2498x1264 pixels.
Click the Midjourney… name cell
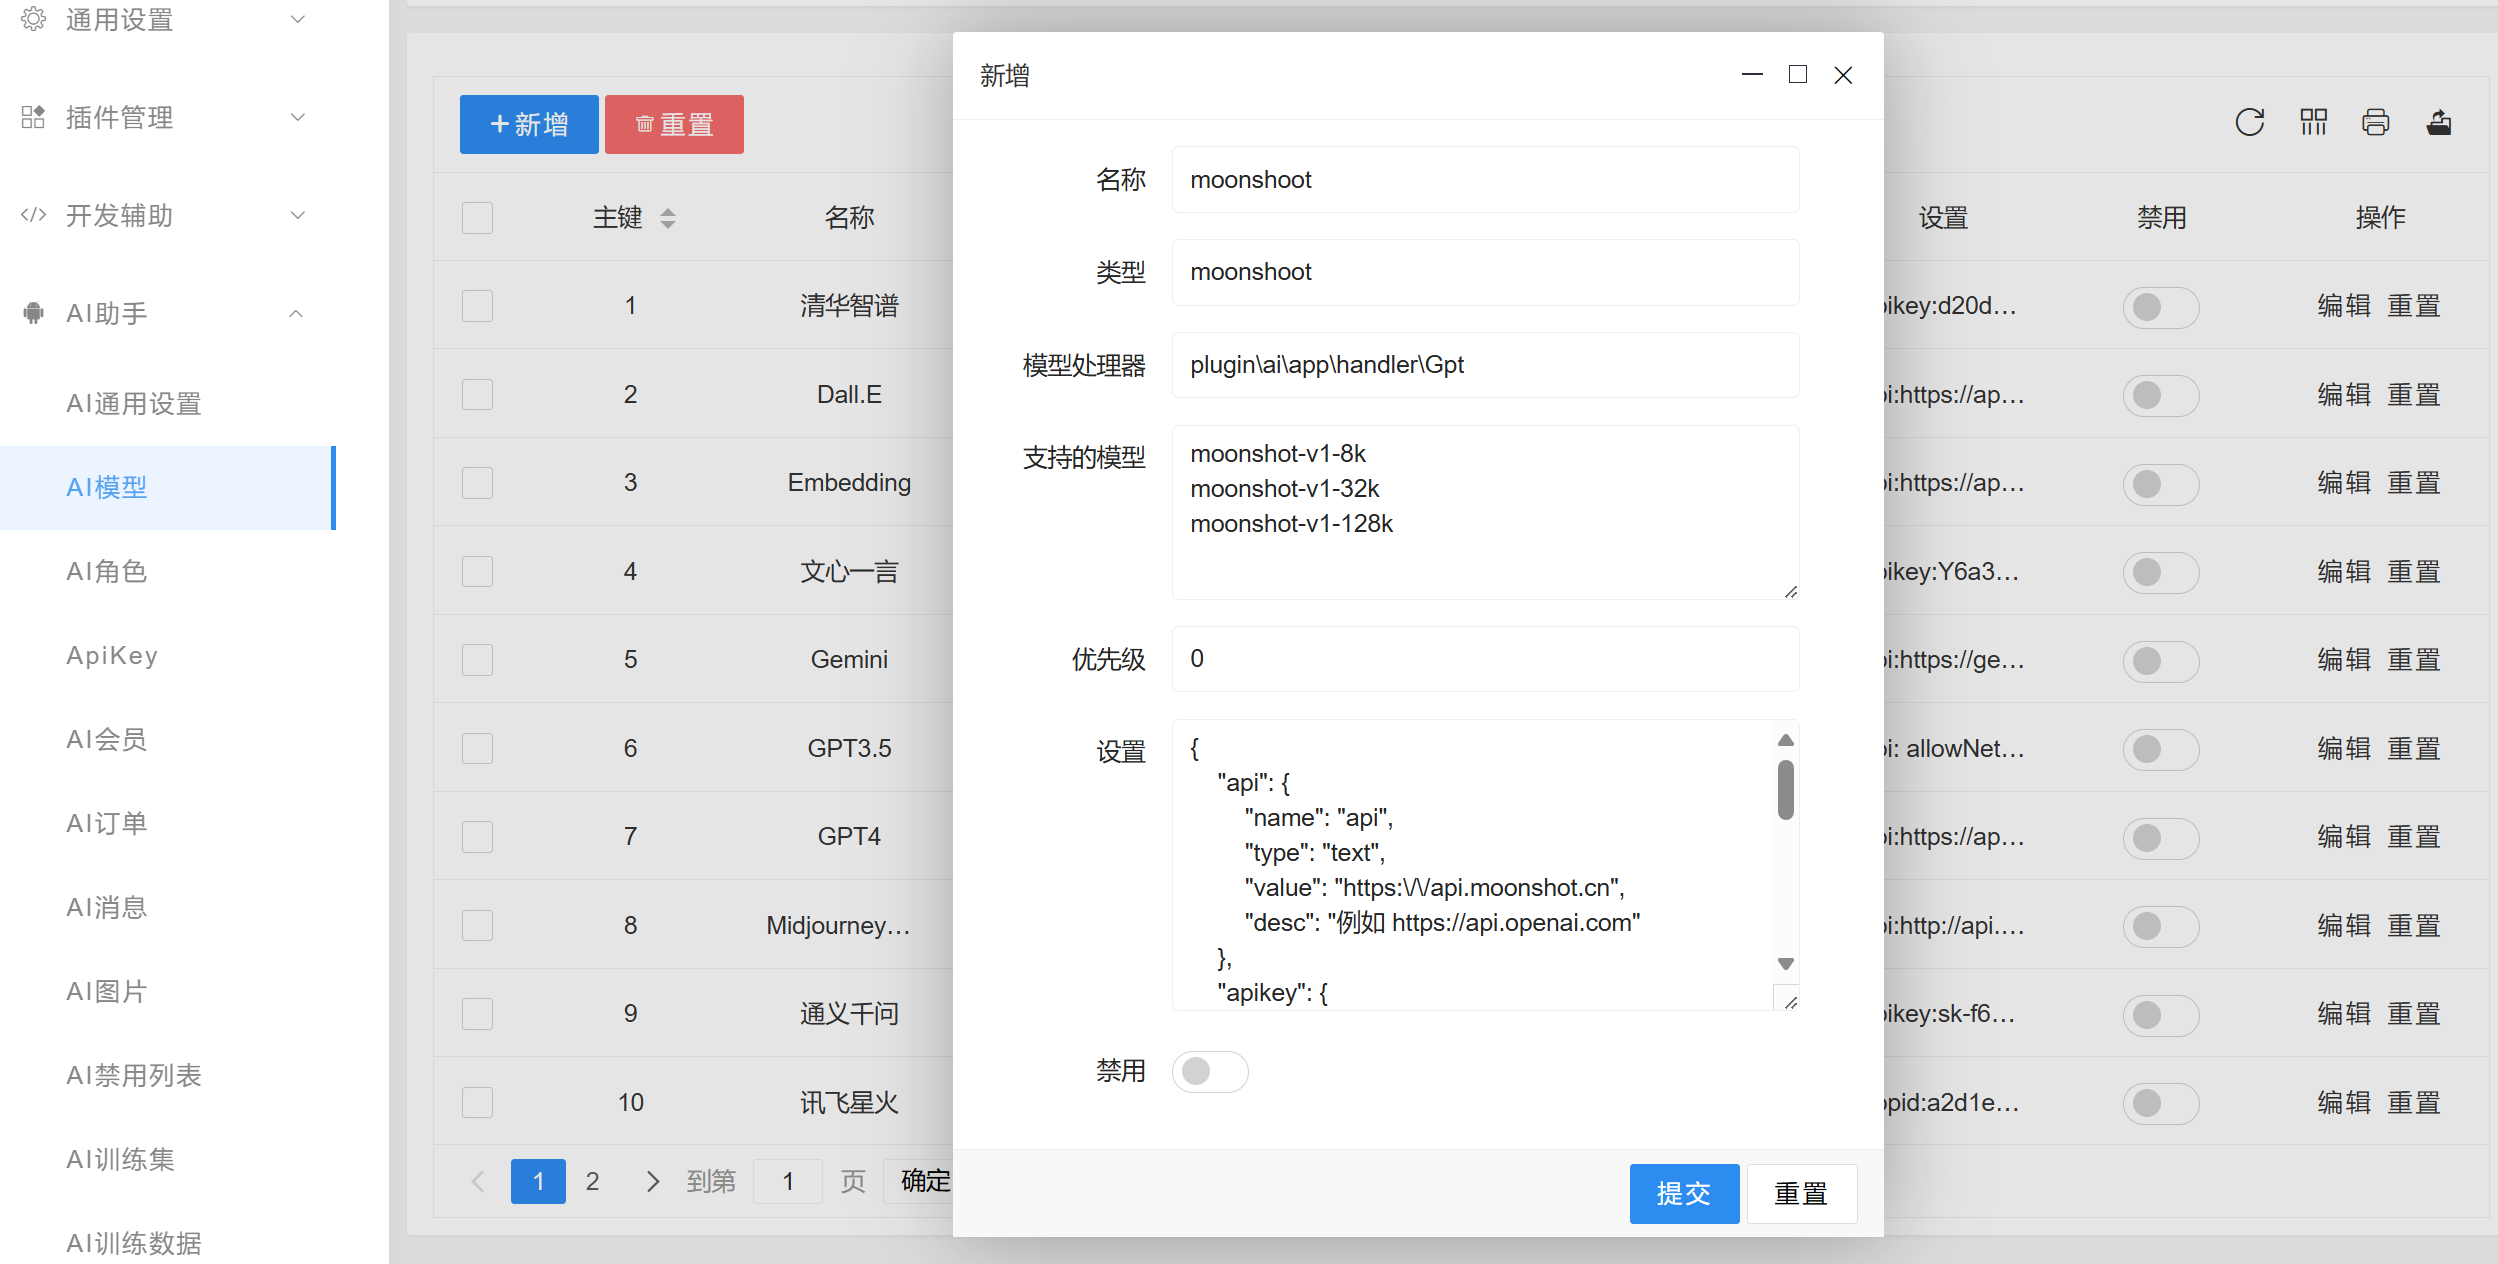pyautogui.click(x=839, y=926)
